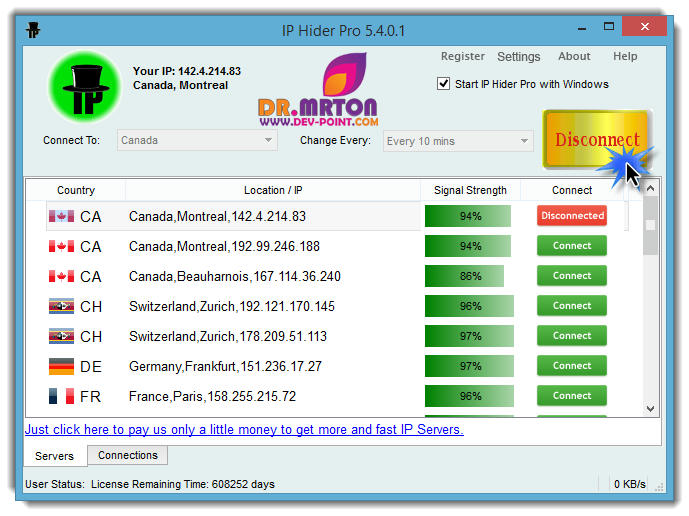Click the 86% signal bar for Beauharnois
Image resolution: width=689 pixels, height=516 pixels.
click(464, 276)
